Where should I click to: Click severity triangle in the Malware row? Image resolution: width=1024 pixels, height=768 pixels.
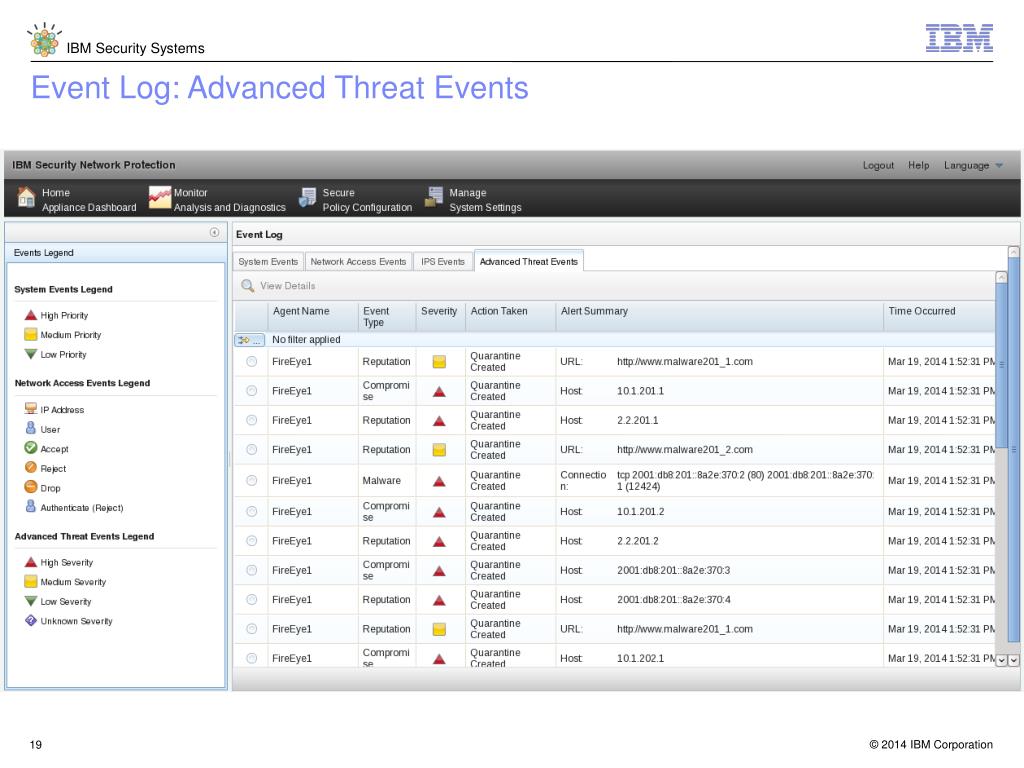[x=440, y=481]
